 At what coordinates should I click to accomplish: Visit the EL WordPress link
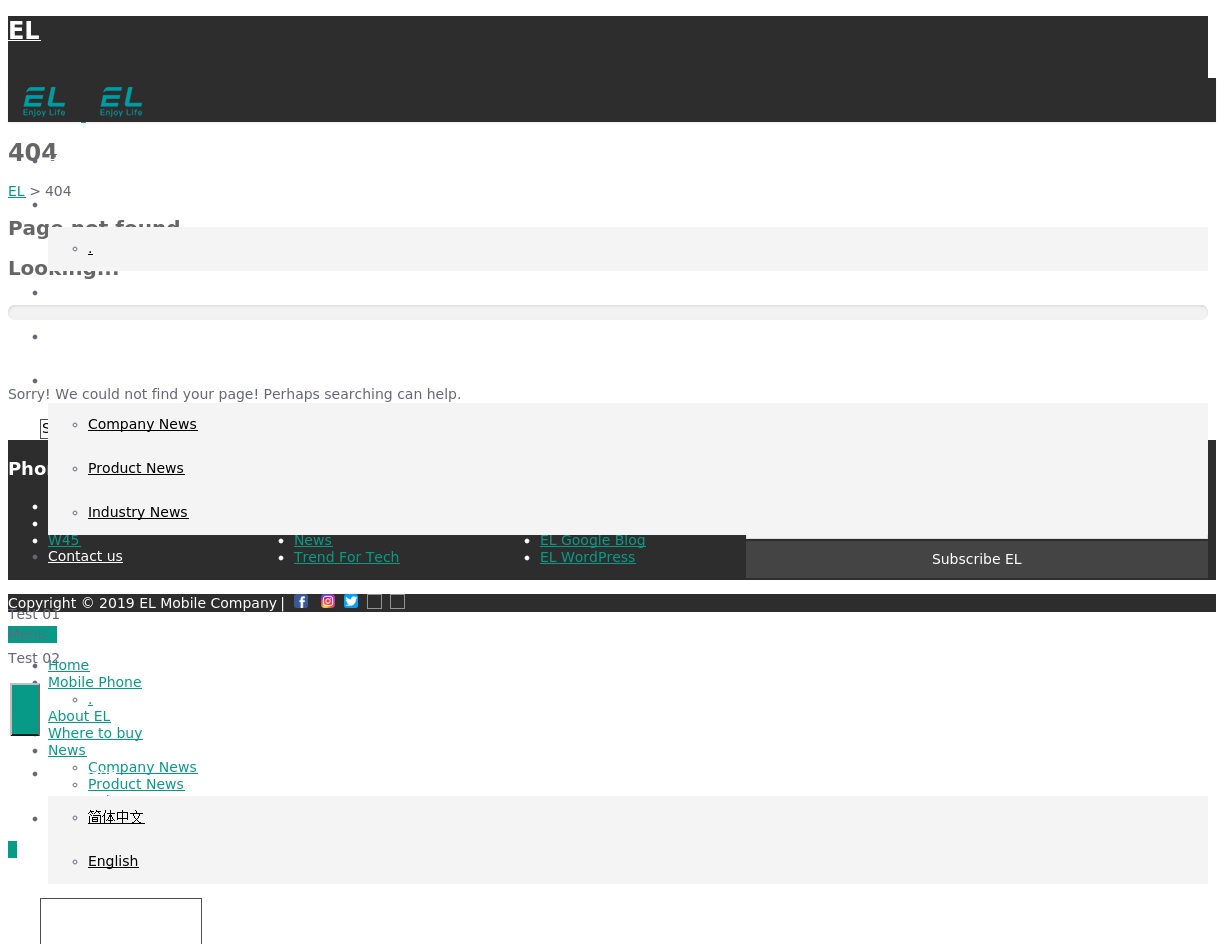click(x=587, y=557)
